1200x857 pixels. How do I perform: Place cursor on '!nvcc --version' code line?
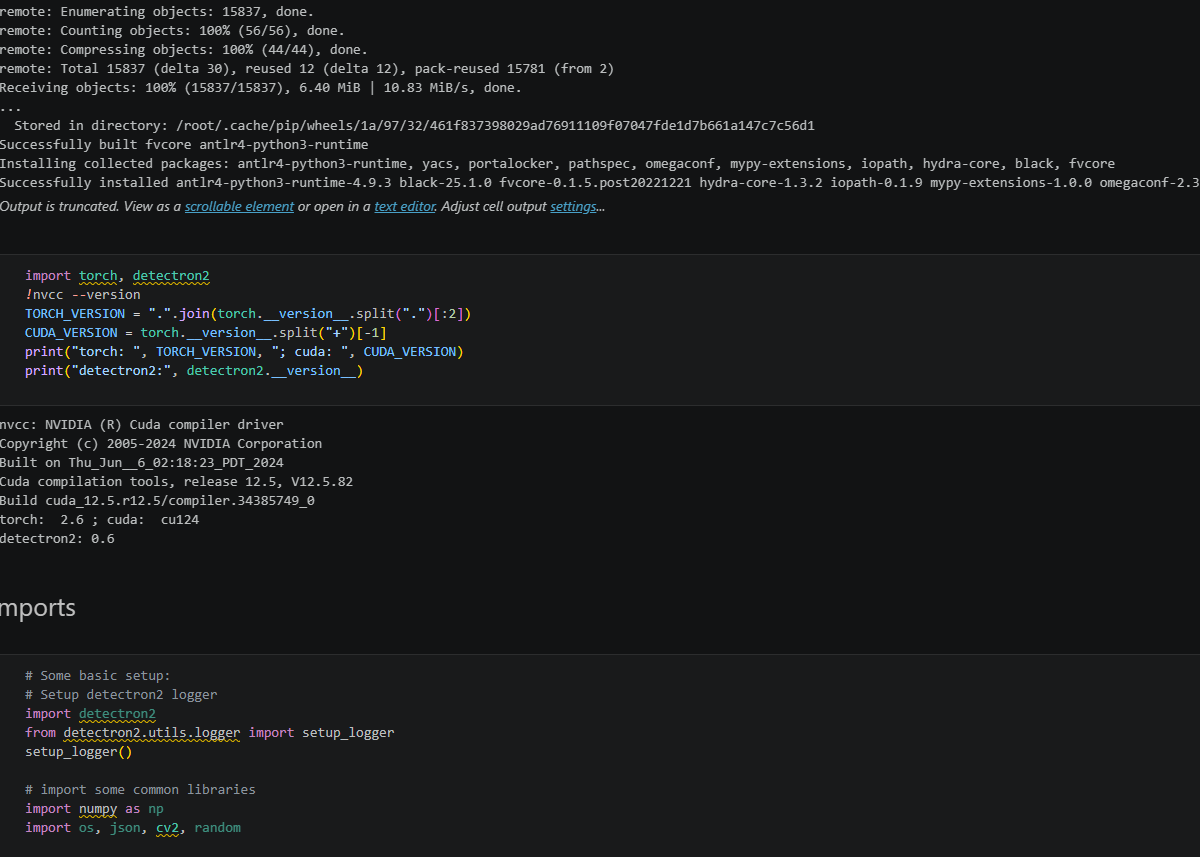point(83,294)
